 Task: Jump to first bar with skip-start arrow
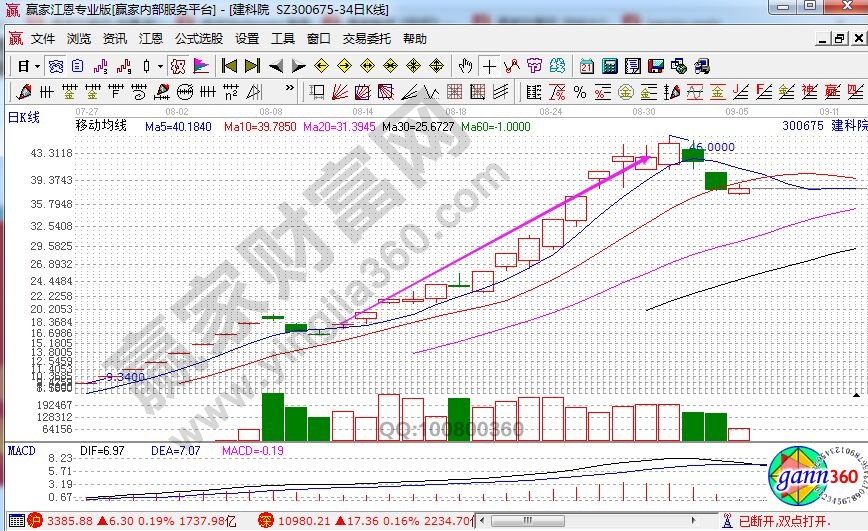pyautogui.click(x=229, y=66)
